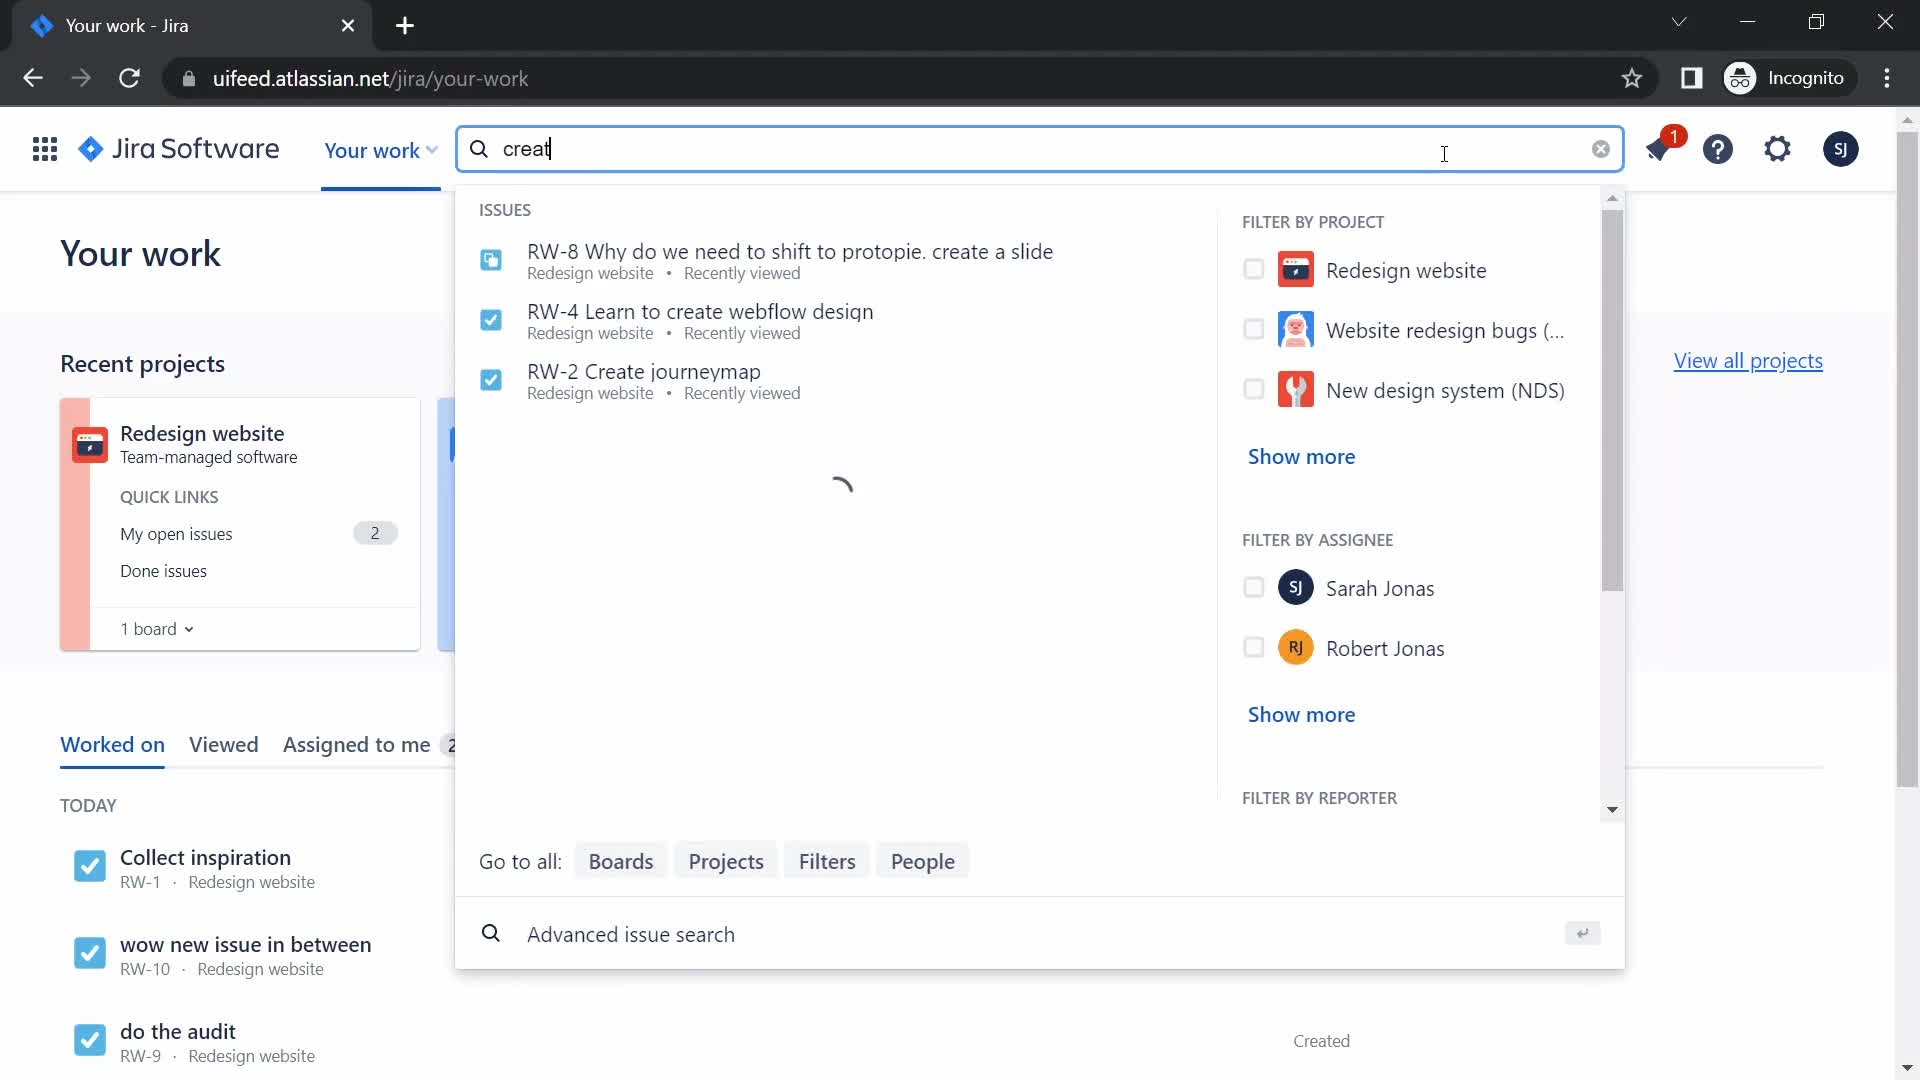Click Robert Jonas avatar in assignee filter
1920x1080 pixels.
point(1296,648)
